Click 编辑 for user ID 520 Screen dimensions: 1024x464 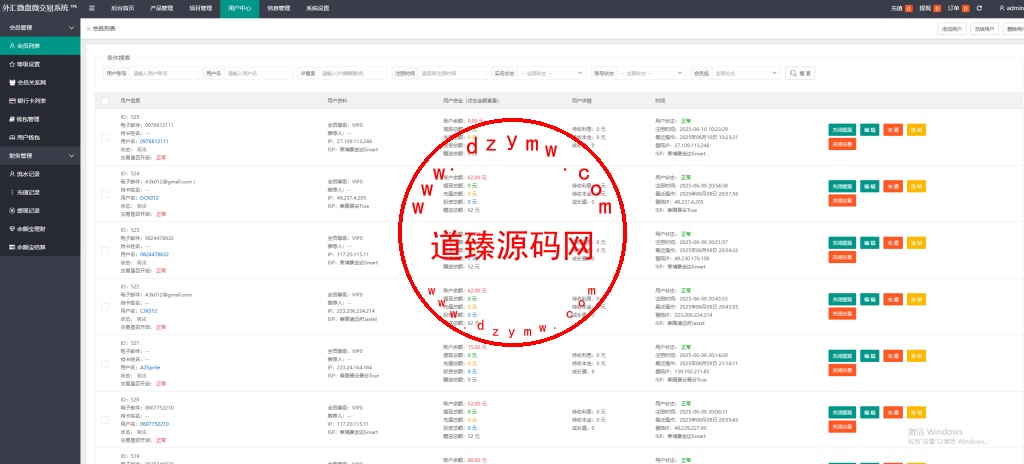869,412
